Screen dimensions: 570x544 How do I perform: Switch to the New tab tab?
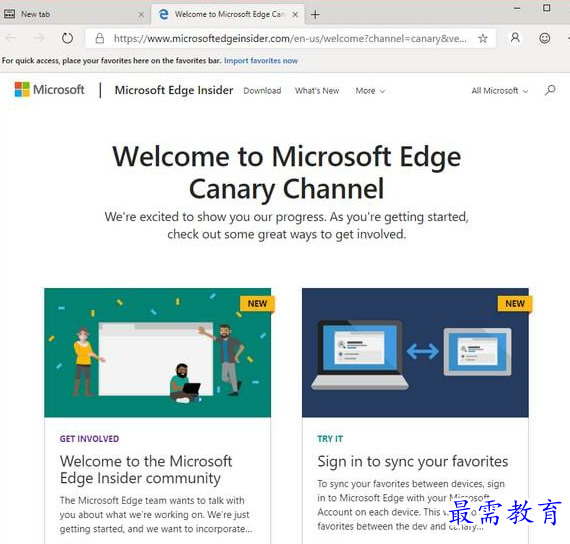pyautogui.click(x=75, y=15)
